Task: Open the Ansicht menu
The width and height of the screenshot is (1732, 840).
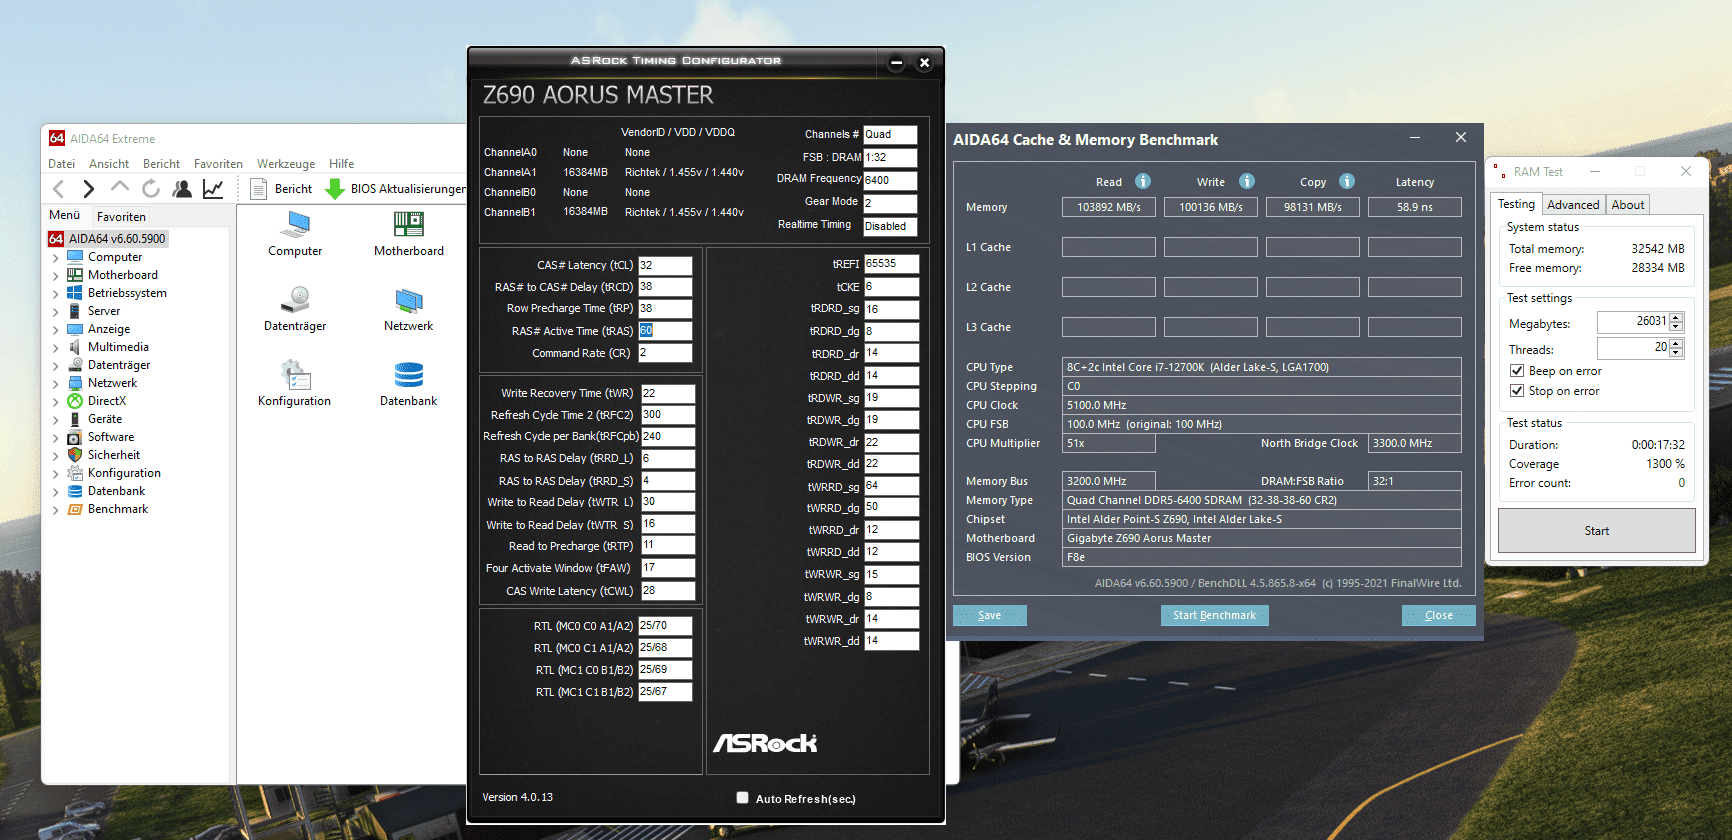Action: point(109,164)
